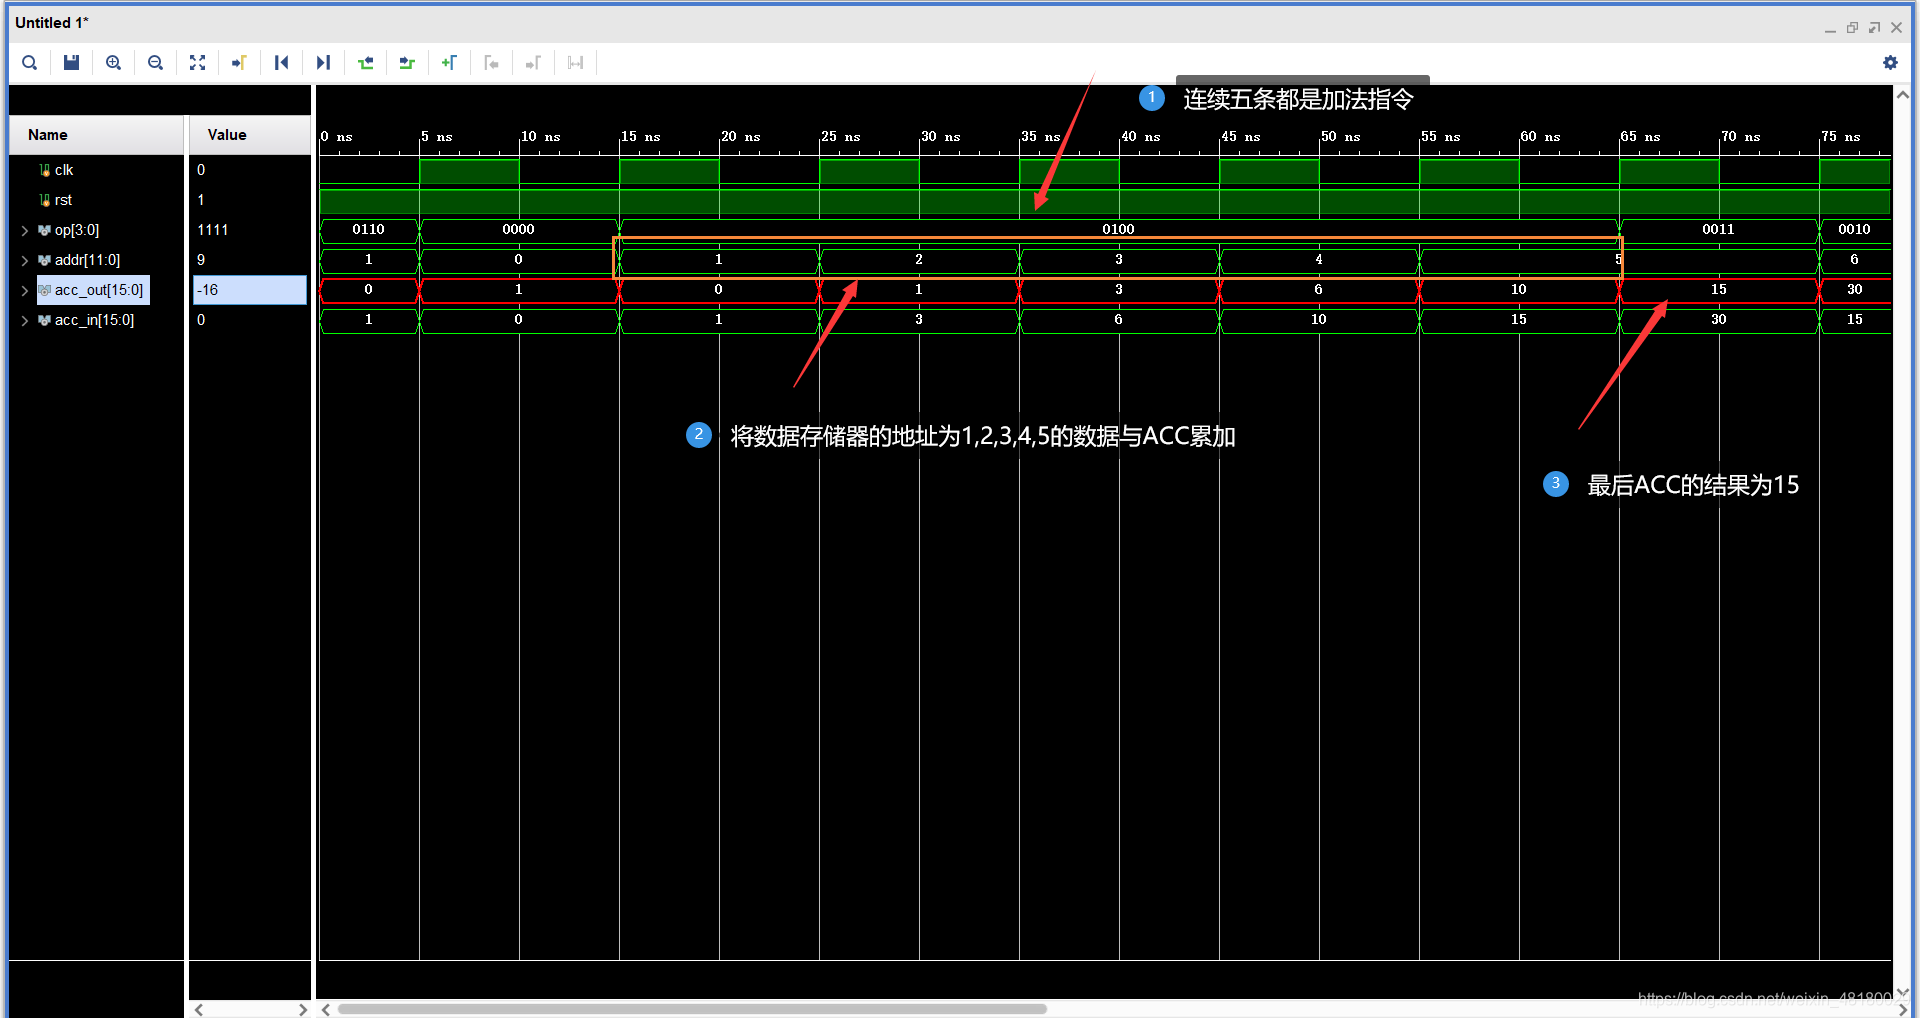This screenshot has width=1920, height=1018.
Task: Open waveform settings gear
Action: click(1890, 63)
